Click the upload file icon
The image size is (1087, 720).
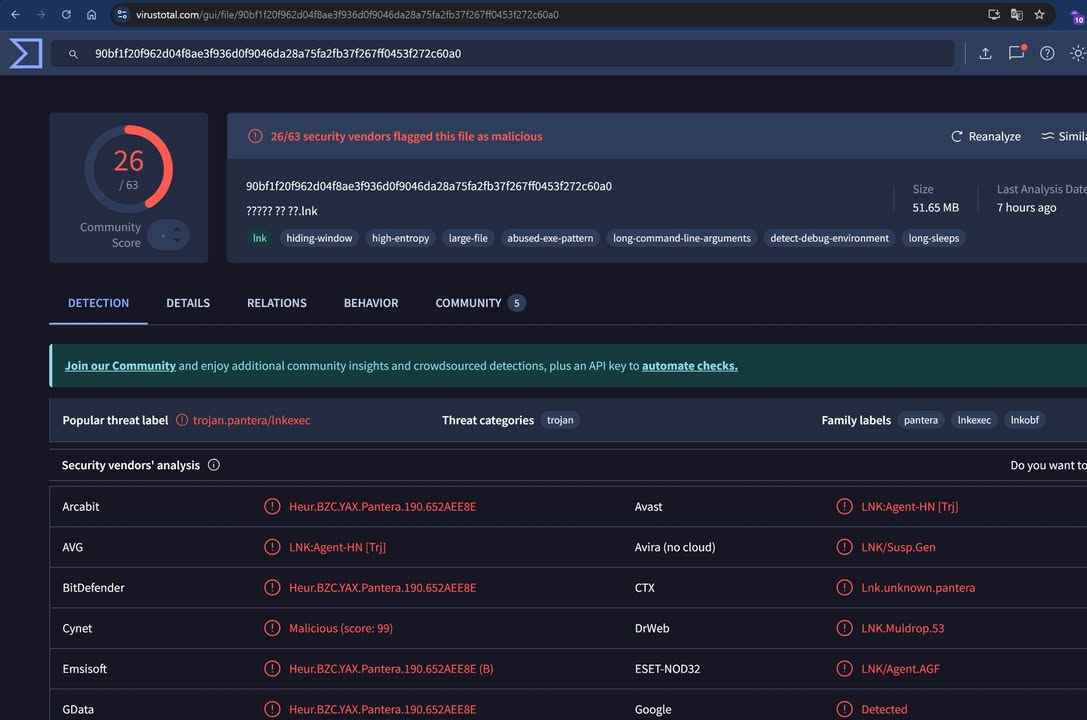point(985,54)
